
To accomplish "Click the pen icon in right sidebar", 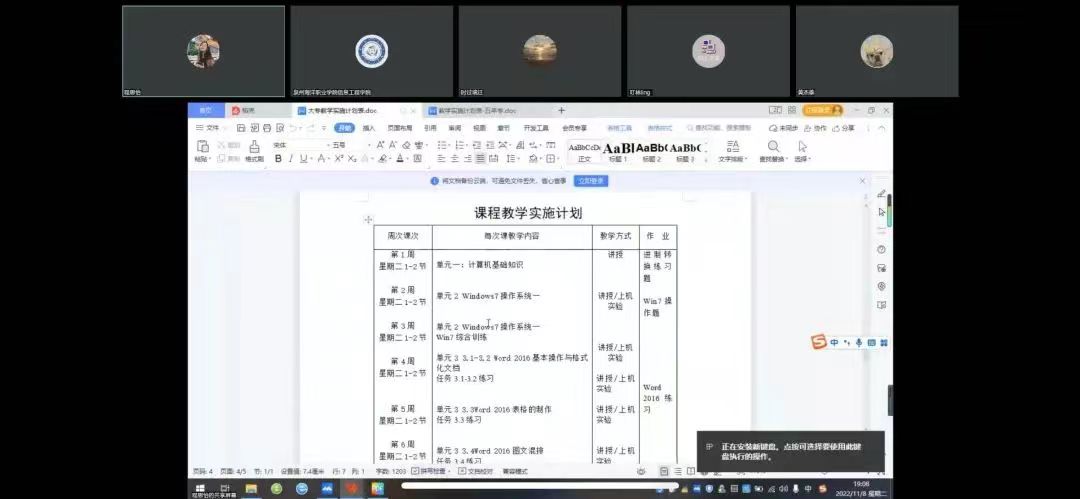I will [881, 194].
